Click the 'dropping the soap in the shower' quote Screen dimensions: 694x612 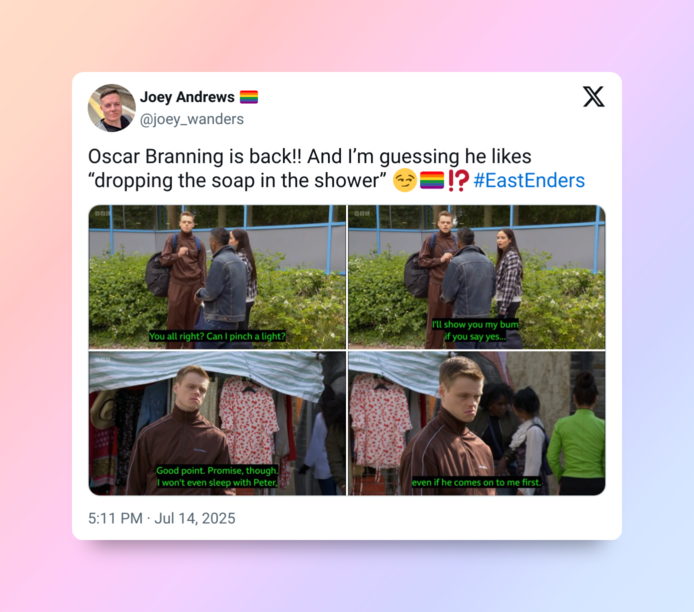[237, 181]
